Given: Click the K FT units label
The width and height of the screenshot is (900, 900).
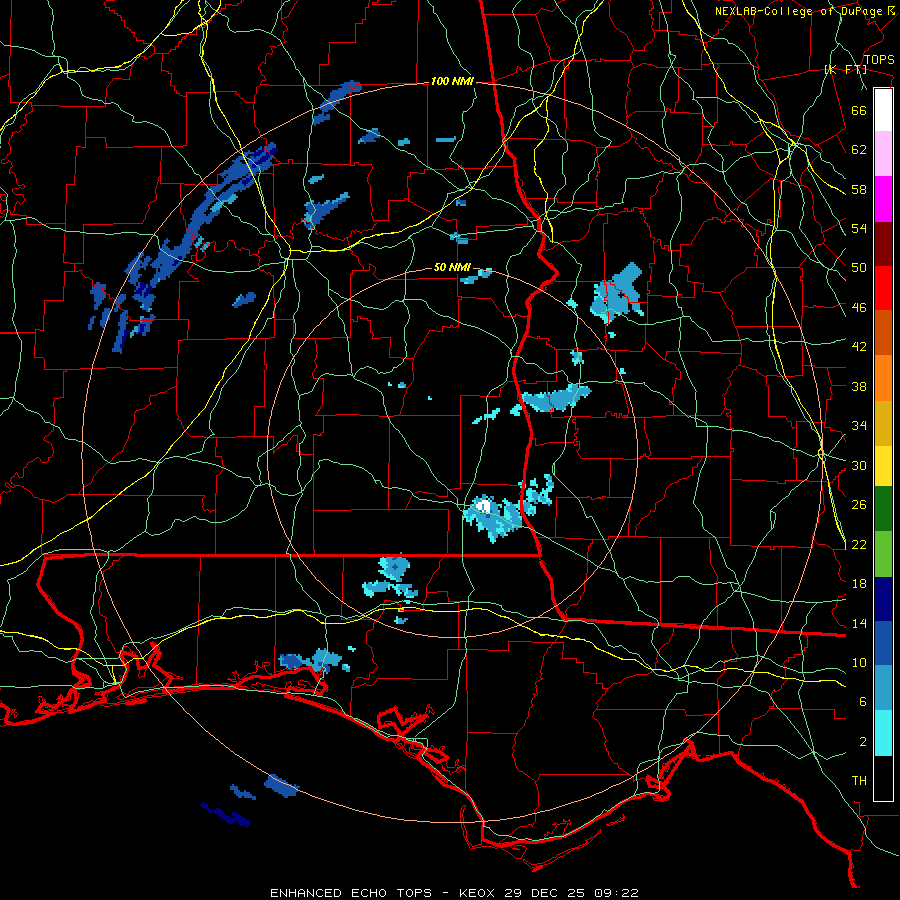Looking at the screenshot, I should pyautogui.click(x=845, y=69).
